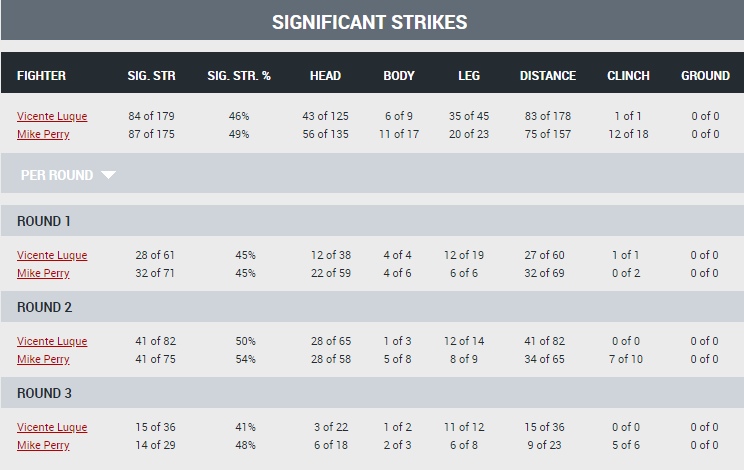Select the SIG. STR. % column header
This screenshot has width=744, height=470.
pyautogui.click(x=239, y=76)
